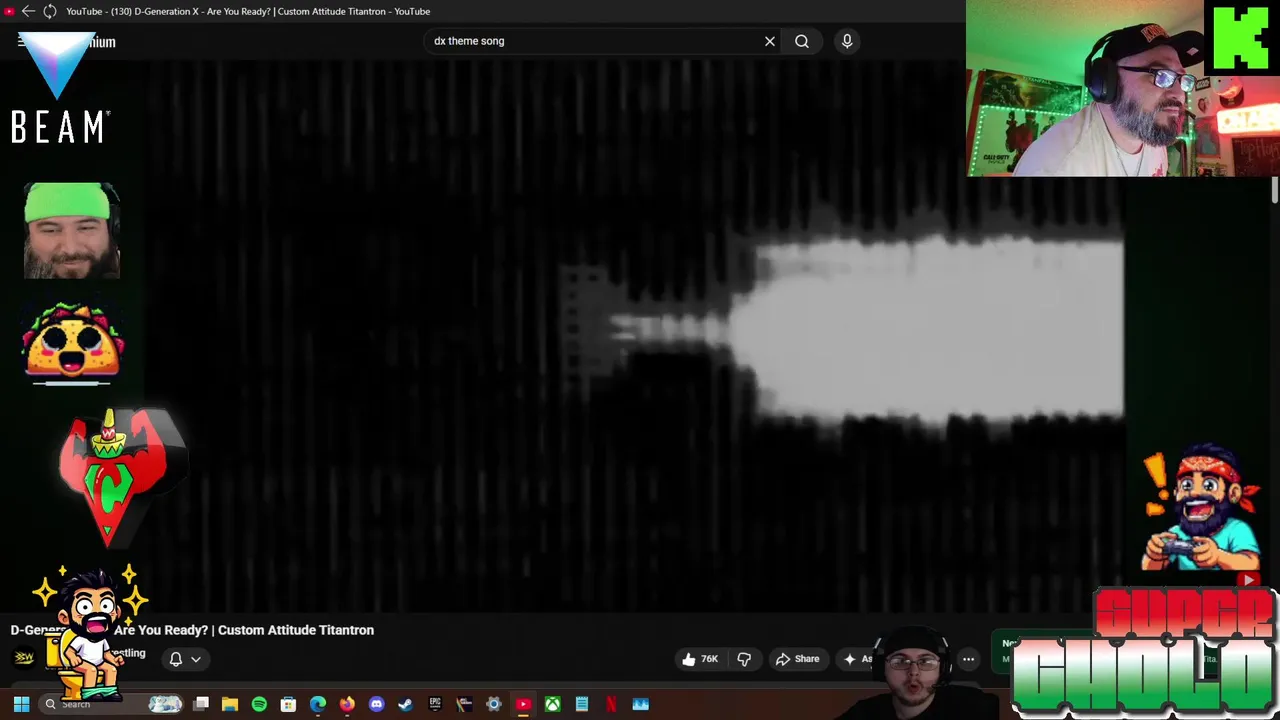The image size is (1280, 720).
Task: Switch to Firefox on the taskbar
Action: [347, 704]
